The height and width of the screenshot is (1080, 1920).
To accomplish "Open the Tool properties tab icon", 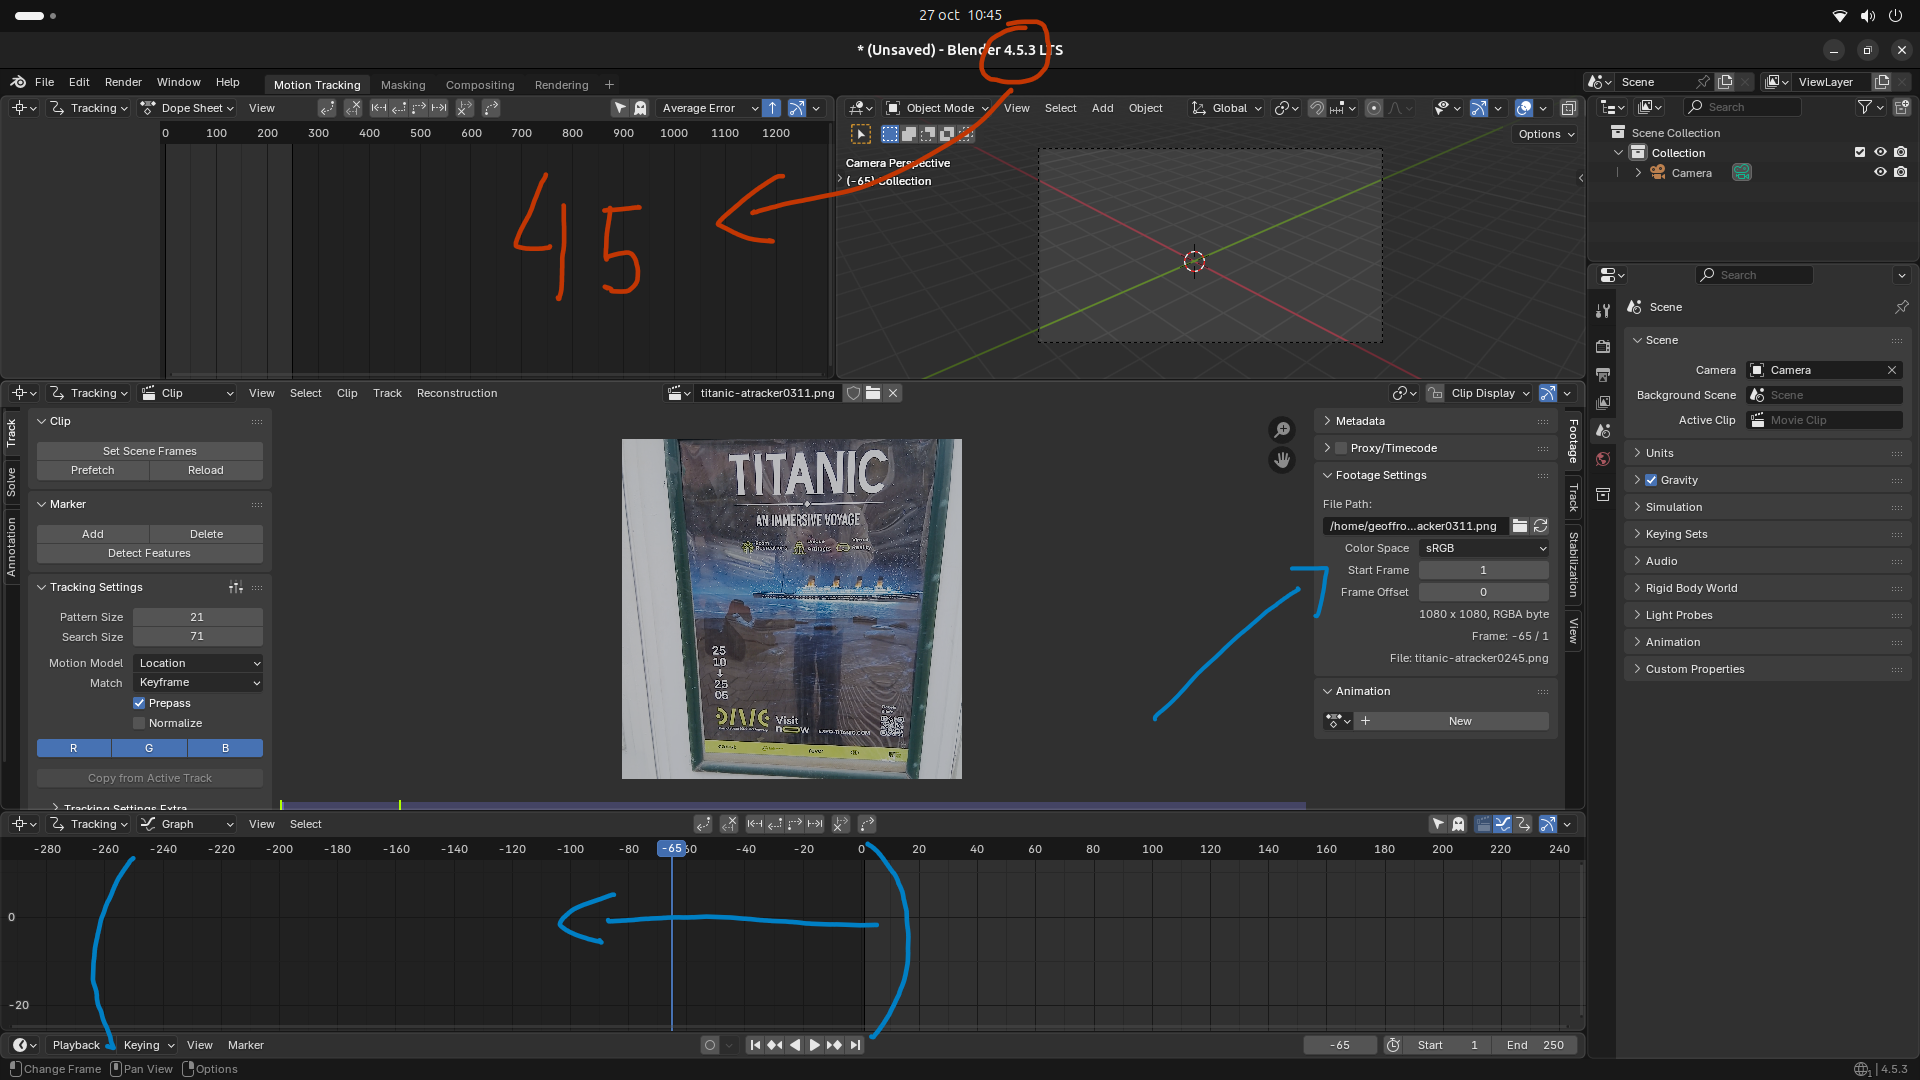I will point(1603,311).
